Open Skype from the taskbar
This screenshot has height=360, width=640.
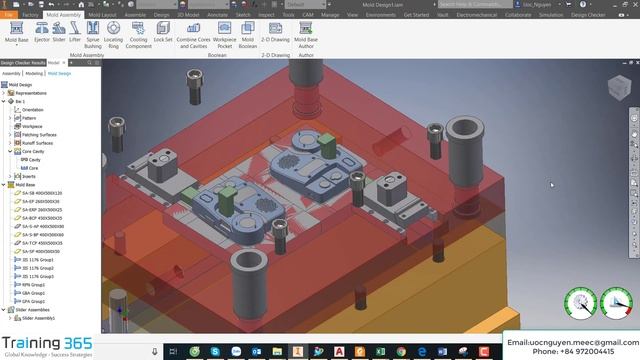pyautogui.click(x=215, y=351)
